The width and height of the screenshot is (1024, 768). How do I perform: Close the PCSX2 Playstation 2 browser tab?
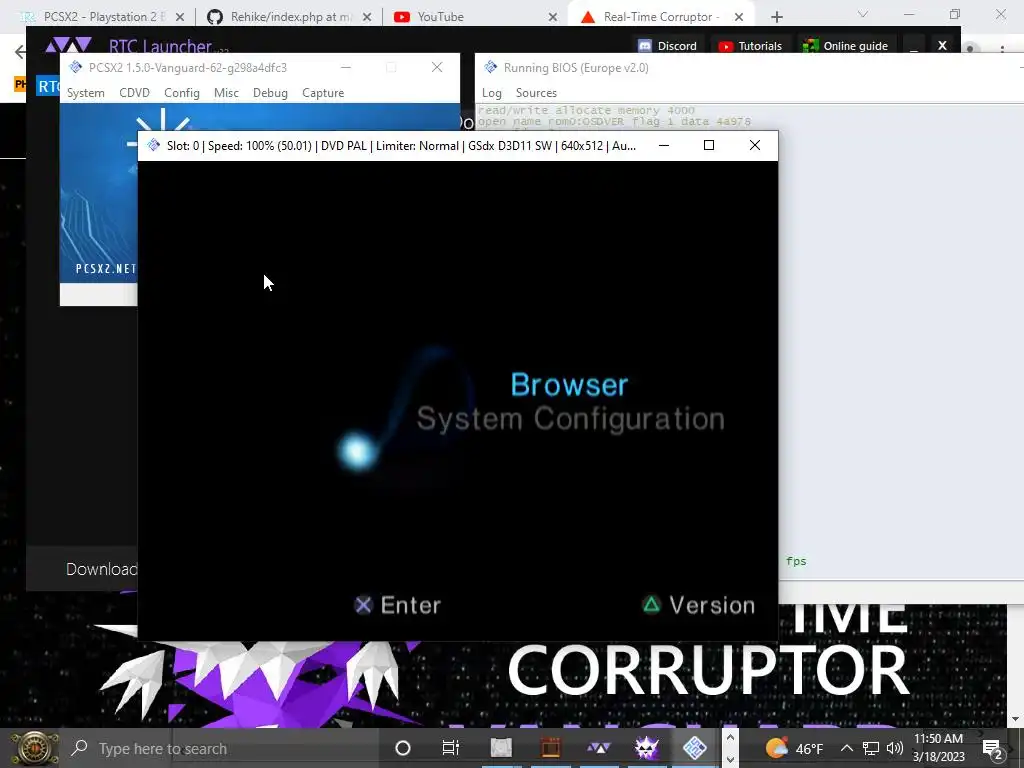[180, 17]
